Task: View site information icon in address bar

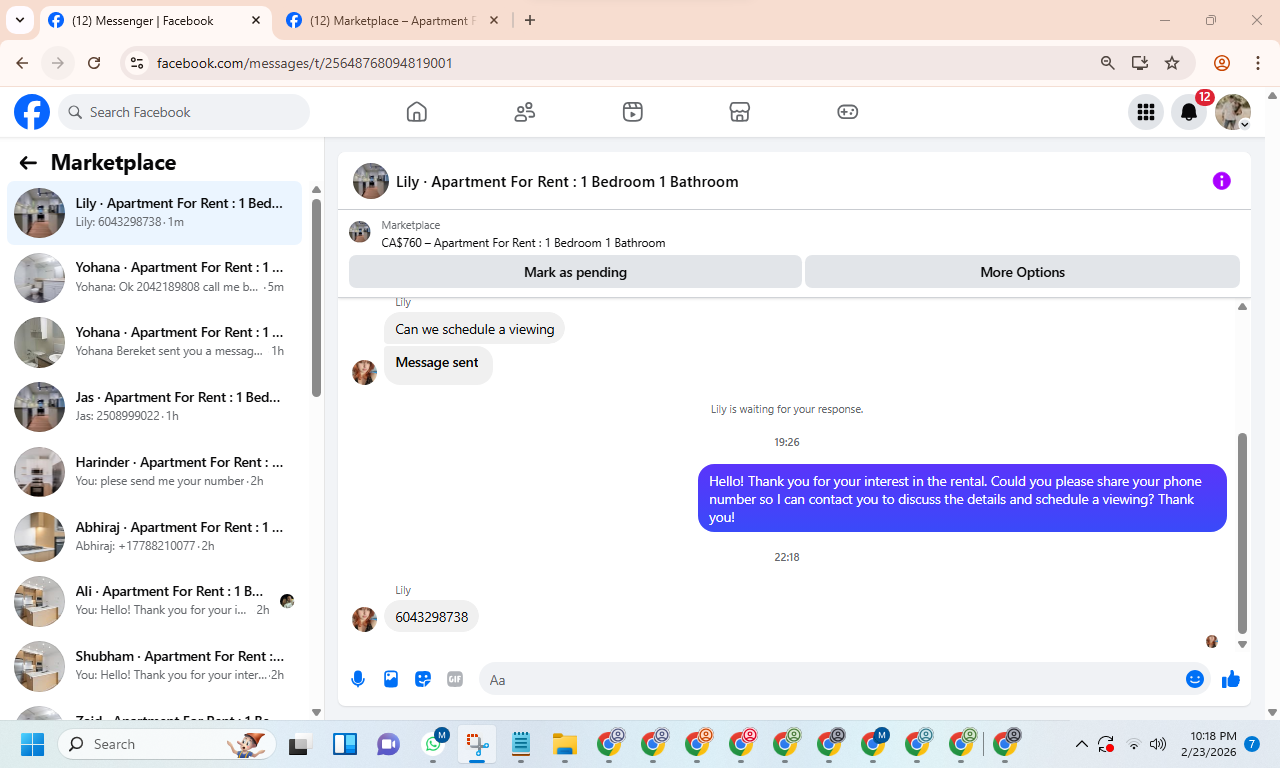Action: (x=138, y=63)
